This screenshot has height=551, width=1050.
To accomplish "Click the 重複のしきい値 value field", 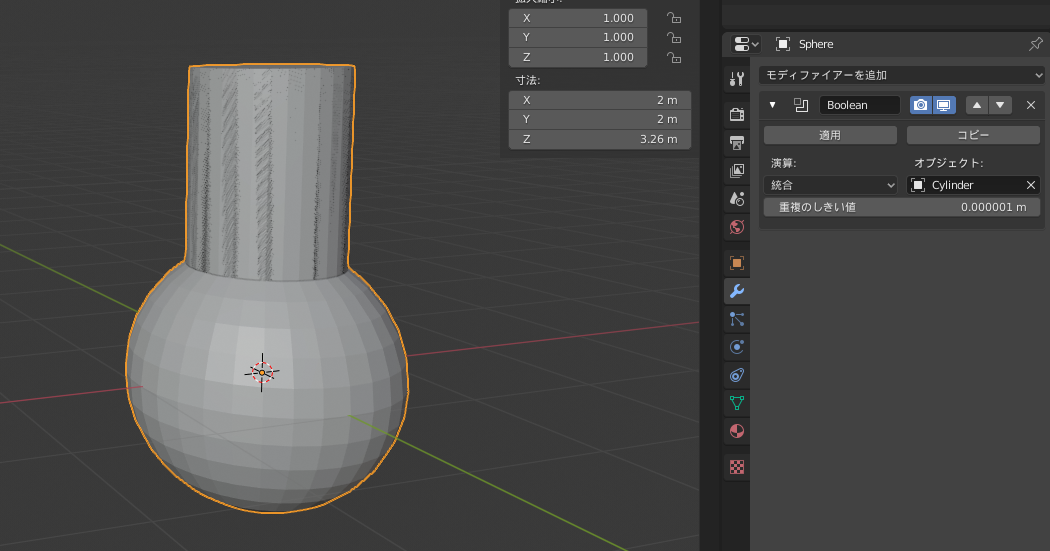I will point(902,207).
